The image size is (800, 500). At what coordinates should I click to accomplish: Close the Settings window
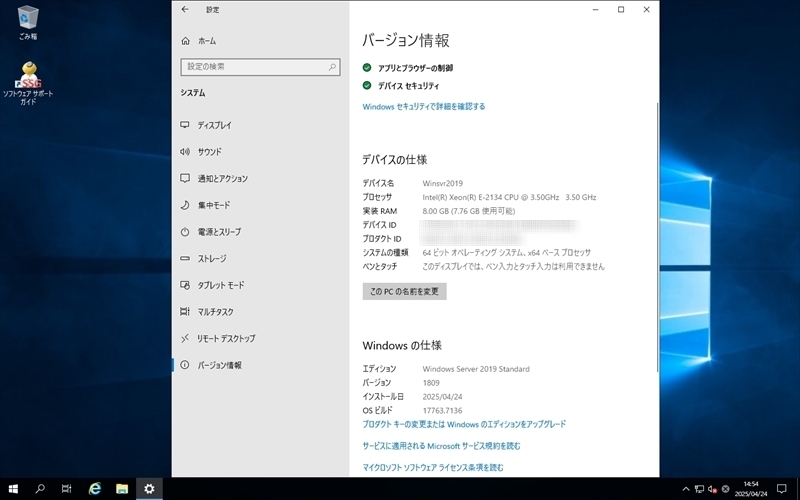coord(646,9)
